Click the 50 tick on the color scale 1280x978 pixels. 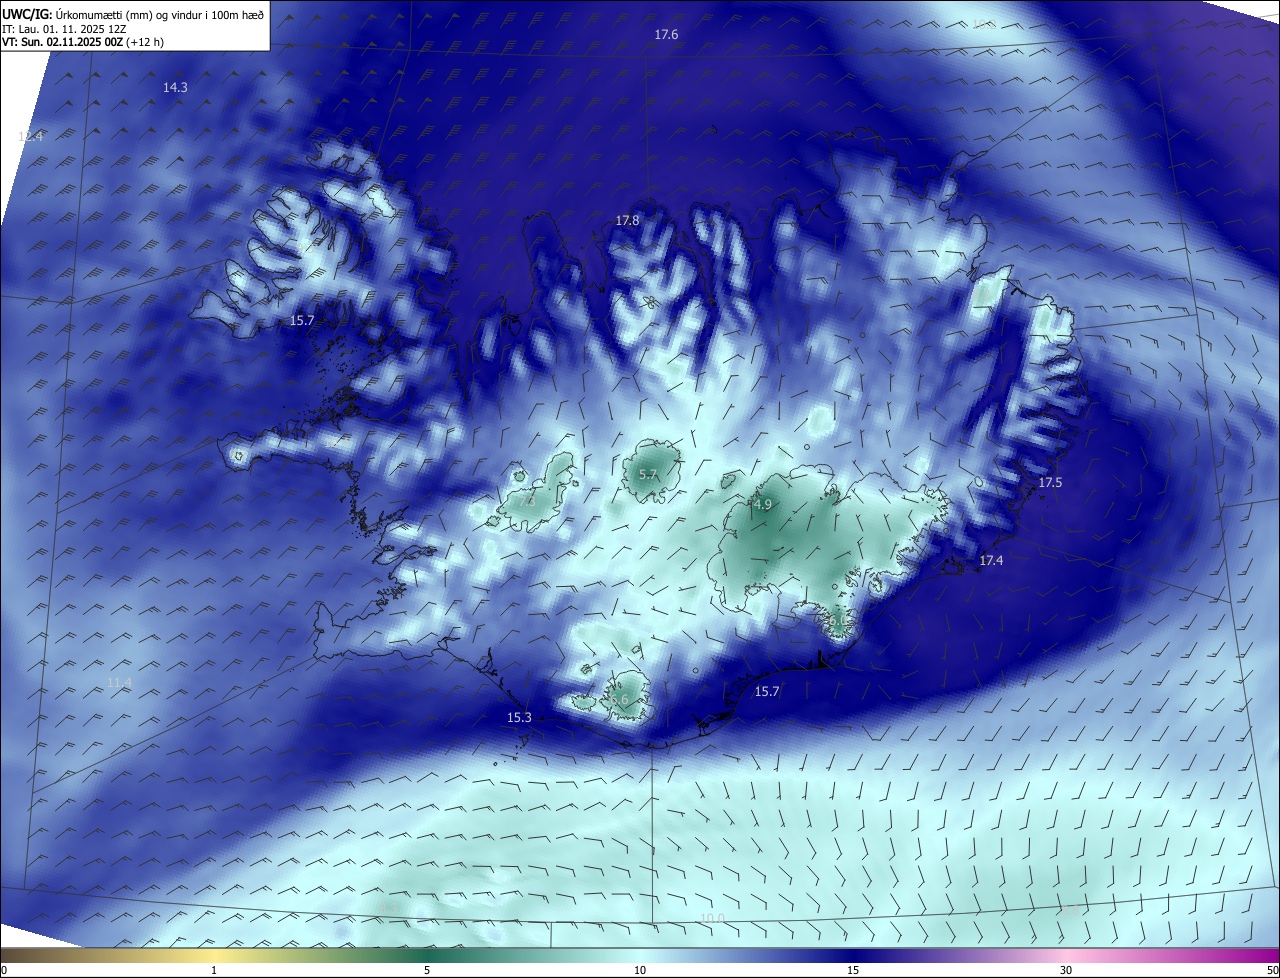(1272, 971)
